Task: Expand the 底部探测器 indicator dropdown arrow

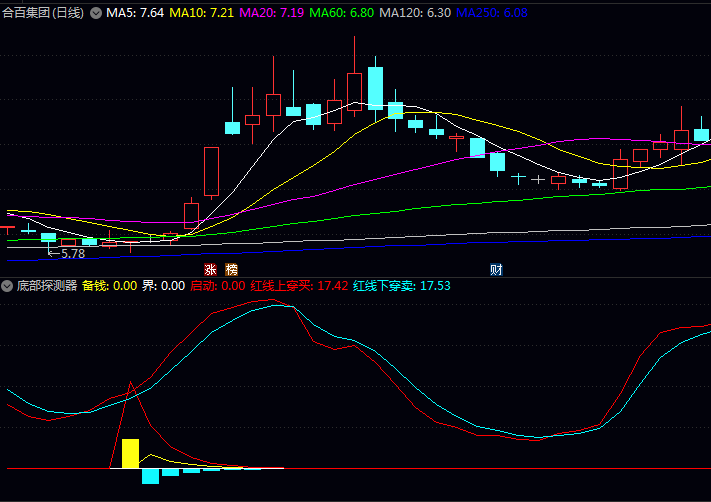Action: point(8,285)
